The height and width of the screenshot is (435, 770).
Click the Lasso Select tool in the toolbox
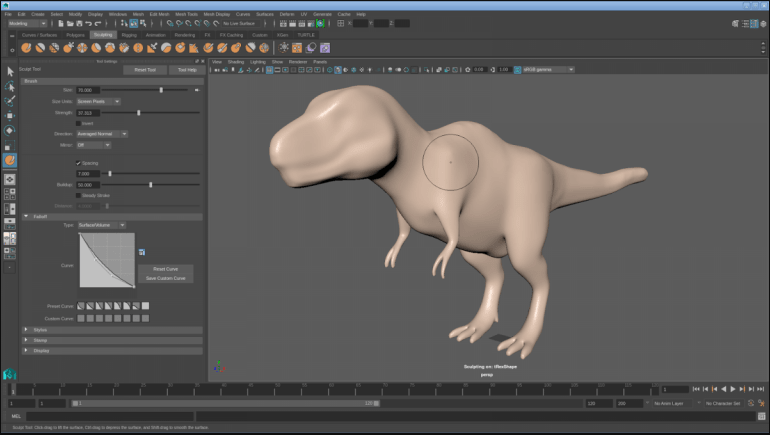[x=10, y=87]
